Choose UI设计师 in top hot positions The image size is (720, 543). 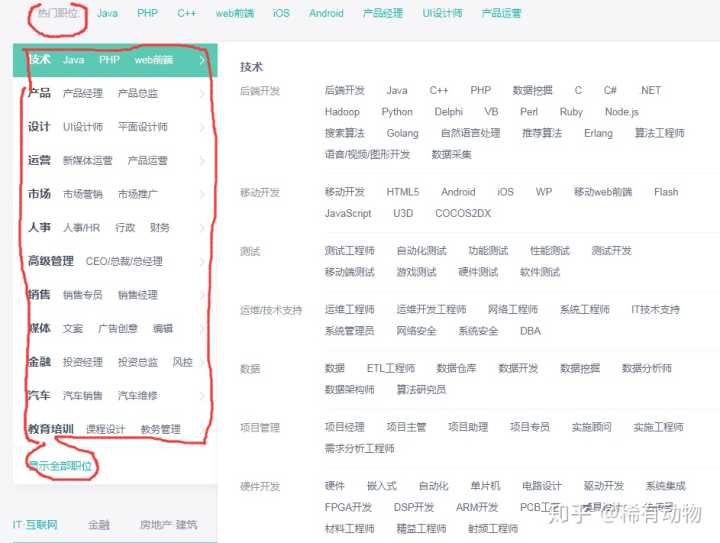click(442, 14)
